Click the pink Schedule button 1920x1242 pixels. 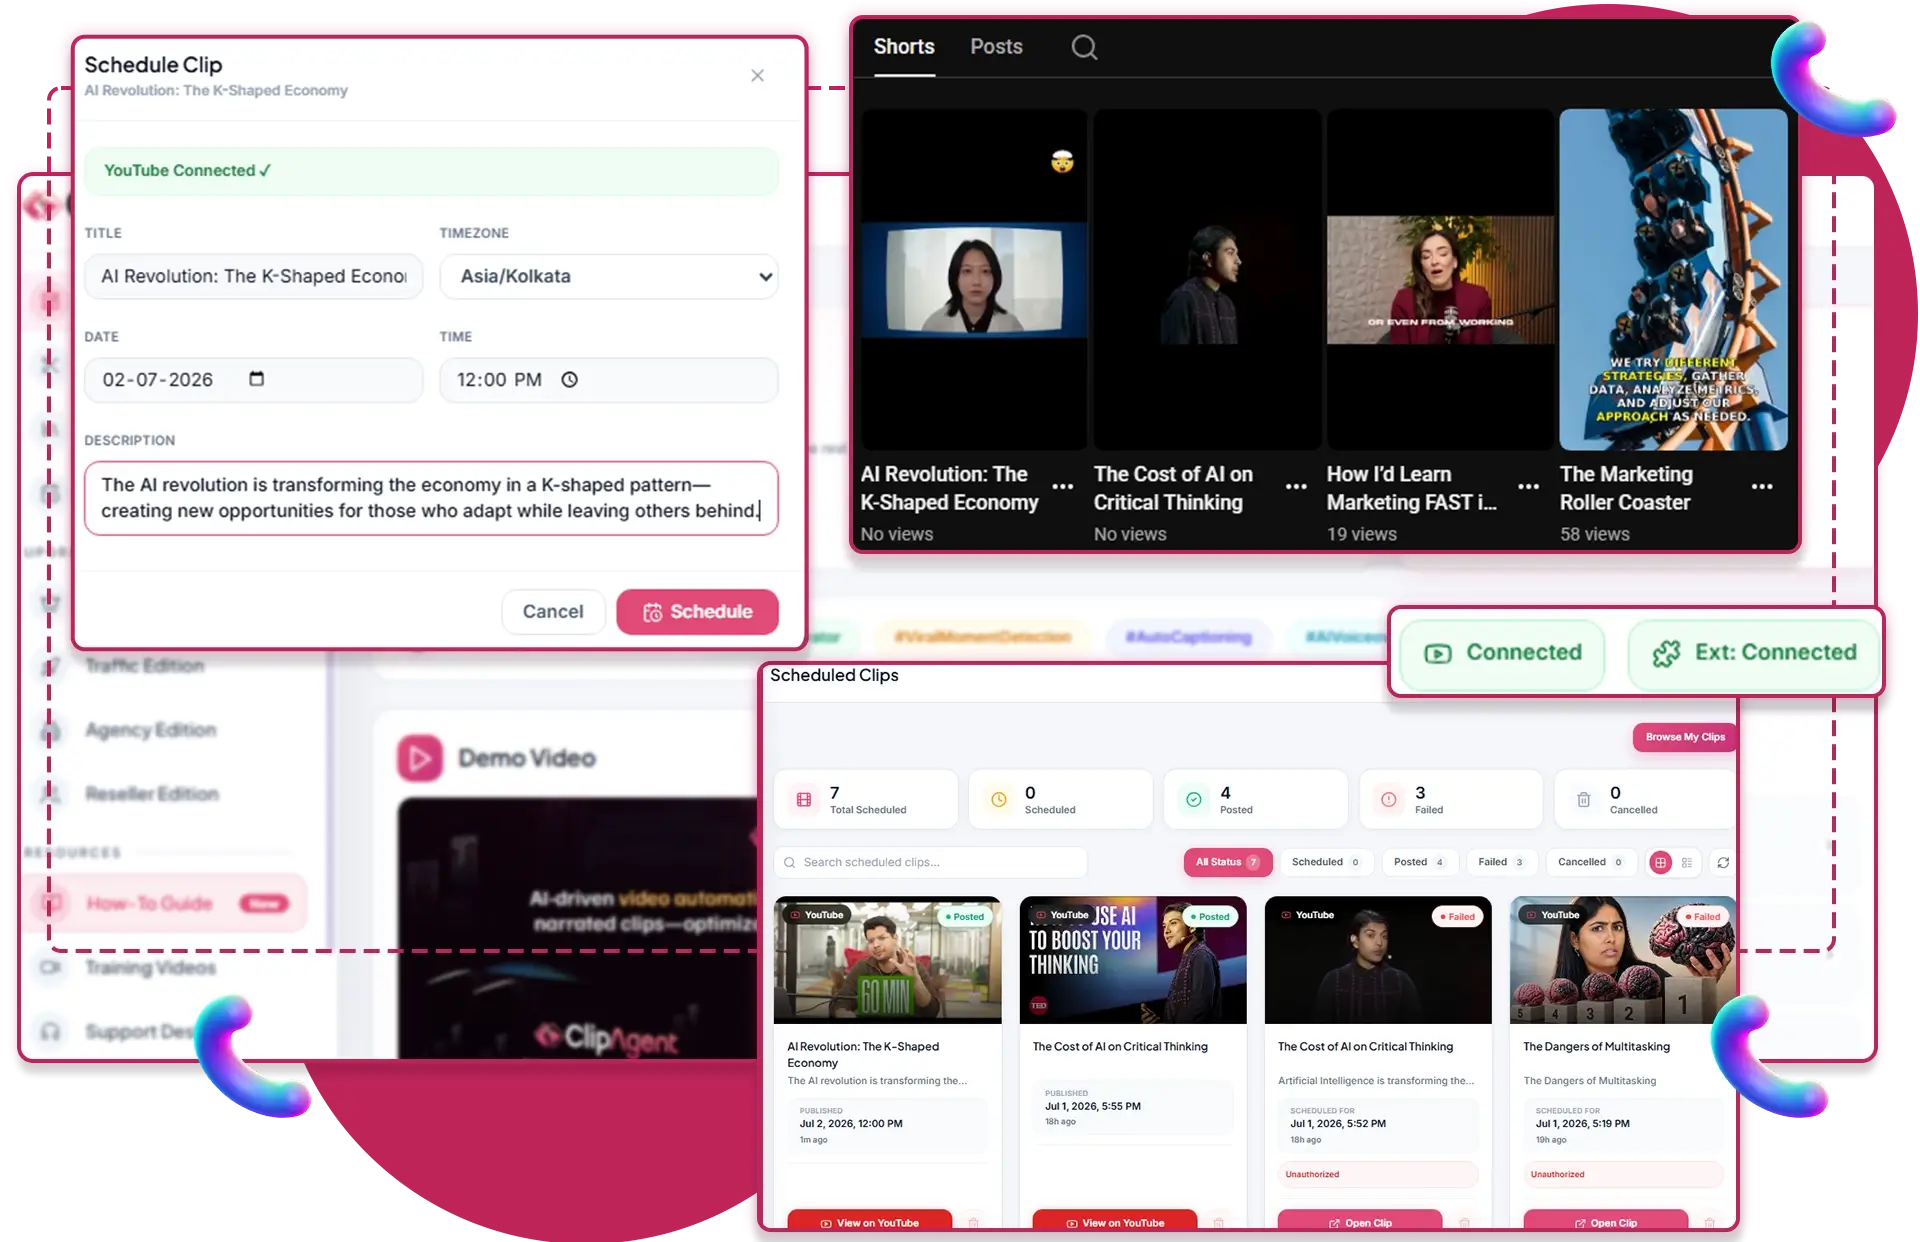(697, 611)
